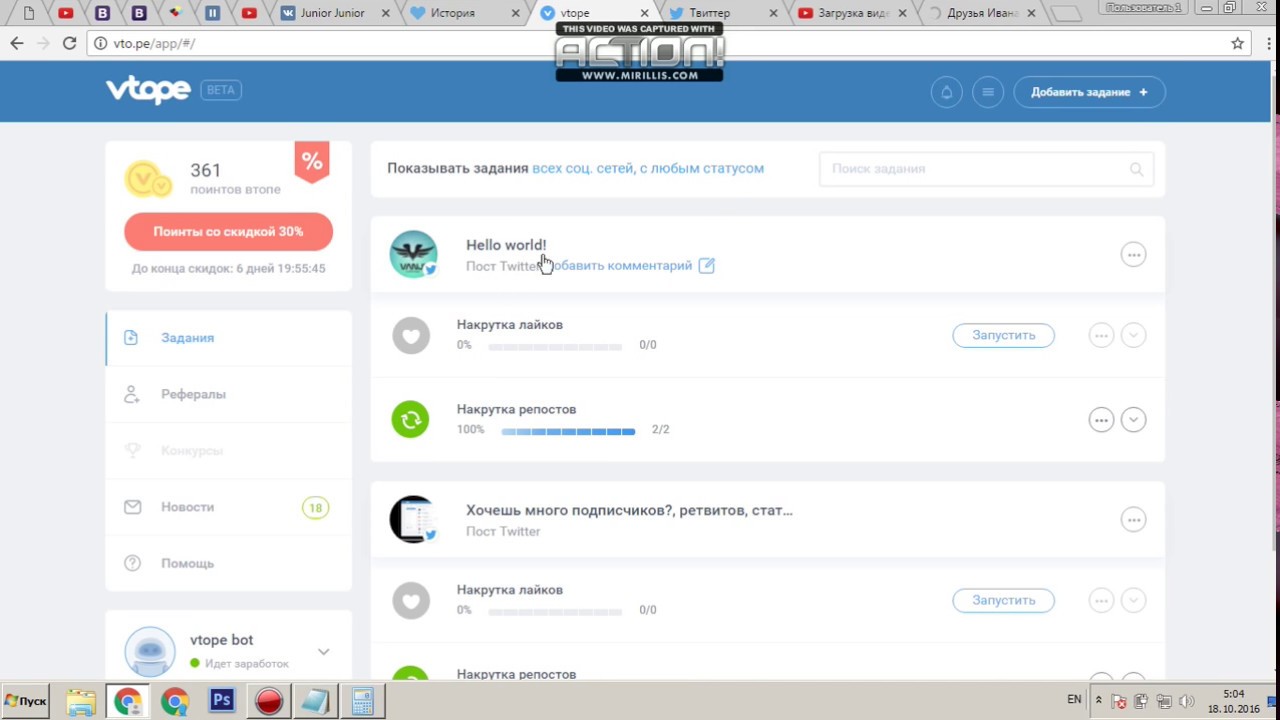Click the vtope bot avatar
1280x720 pixels.
pos(150,651)
